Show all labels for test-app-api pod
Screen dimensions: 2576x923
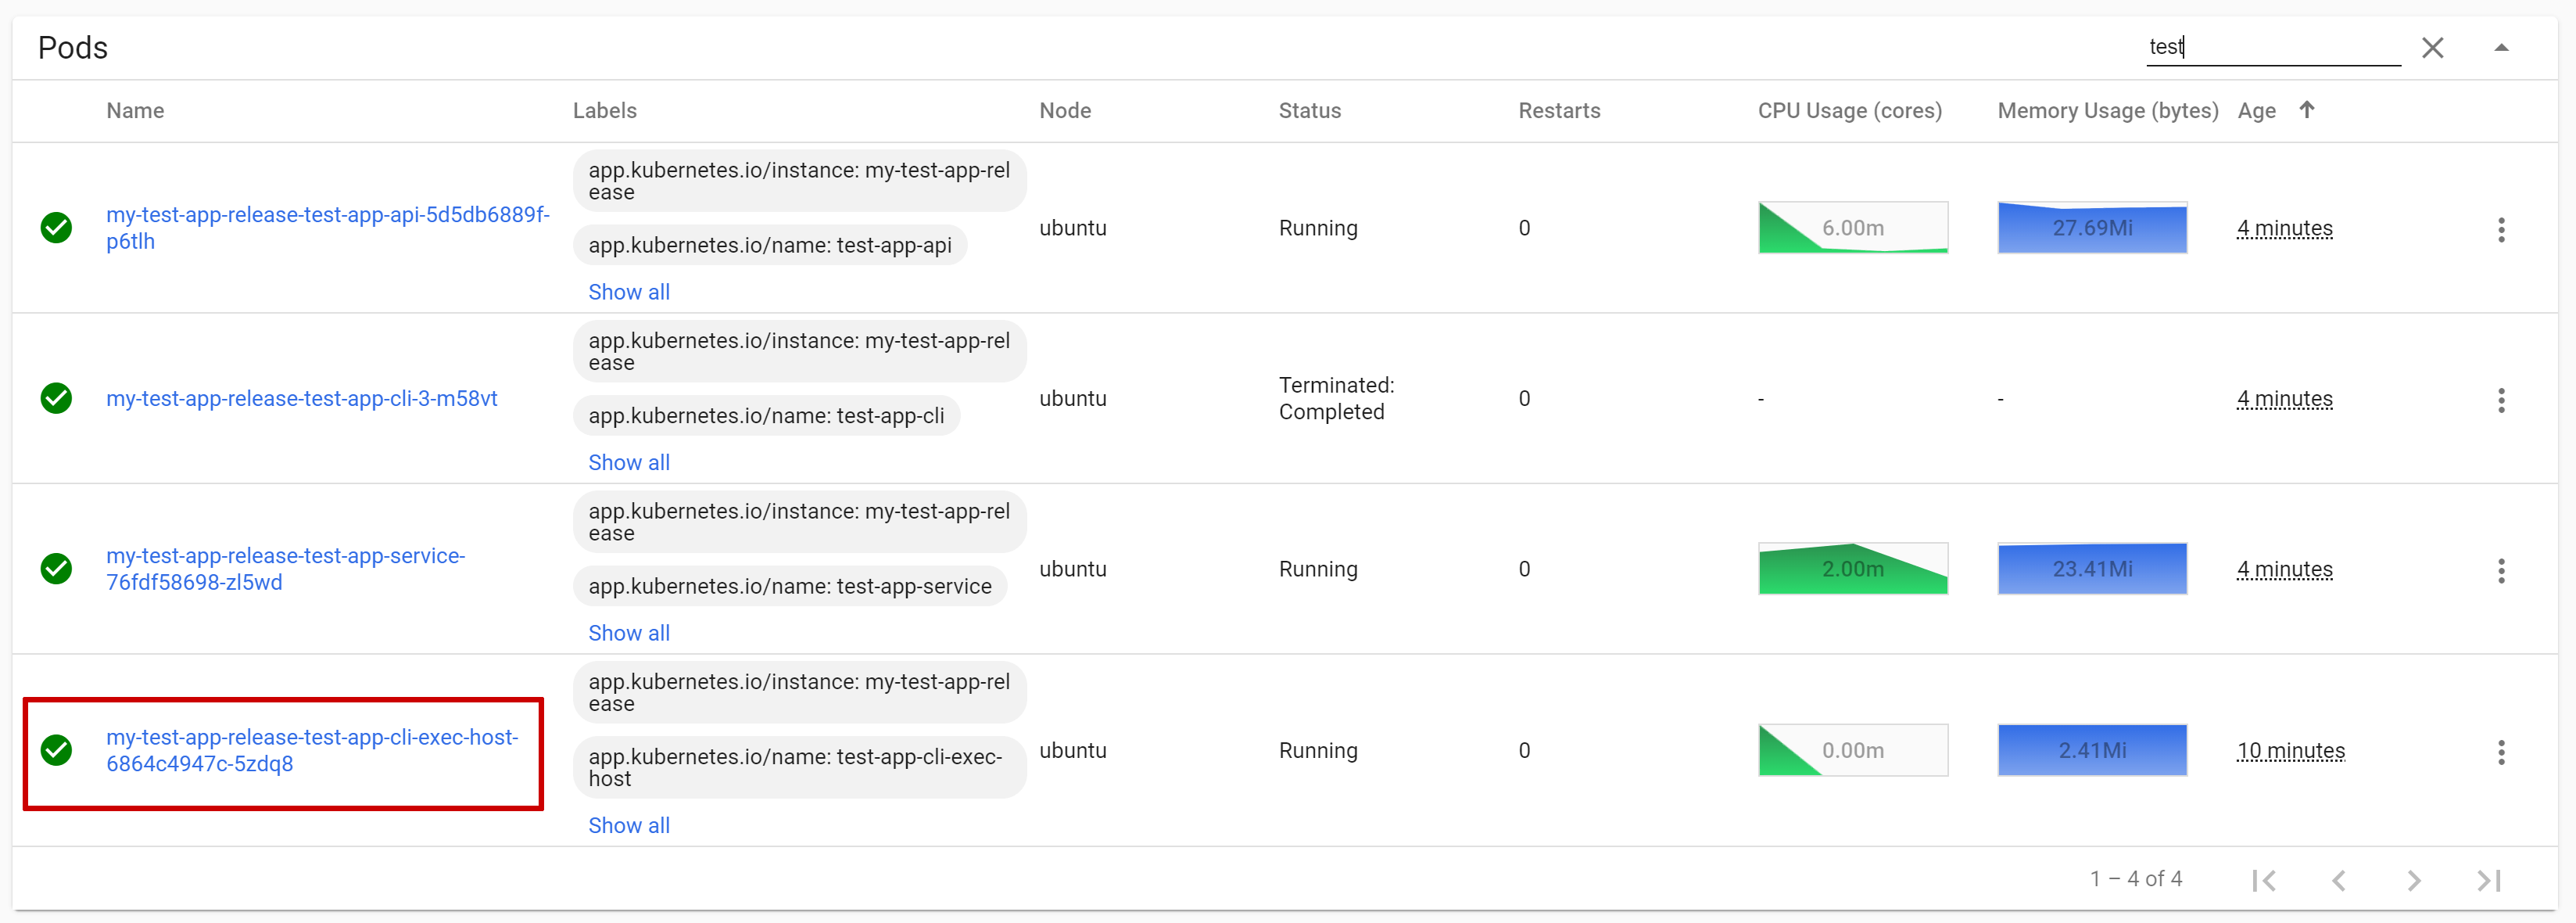[x=629, y=292]
